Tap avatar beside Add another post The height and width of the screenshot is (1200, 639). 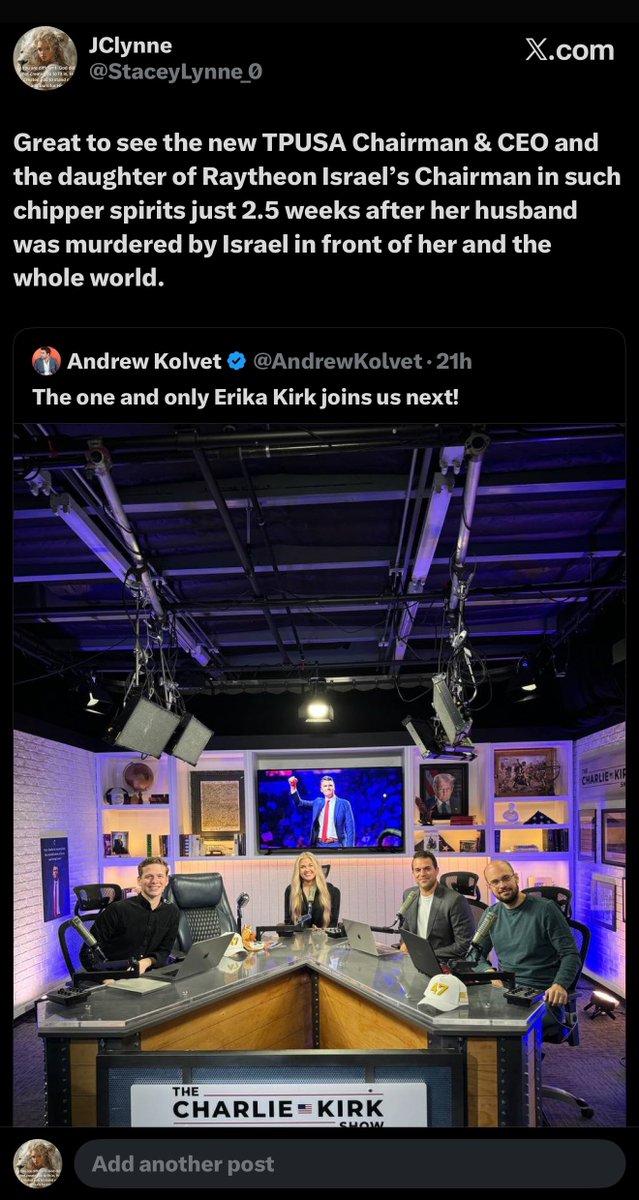tap(38, 1164)
